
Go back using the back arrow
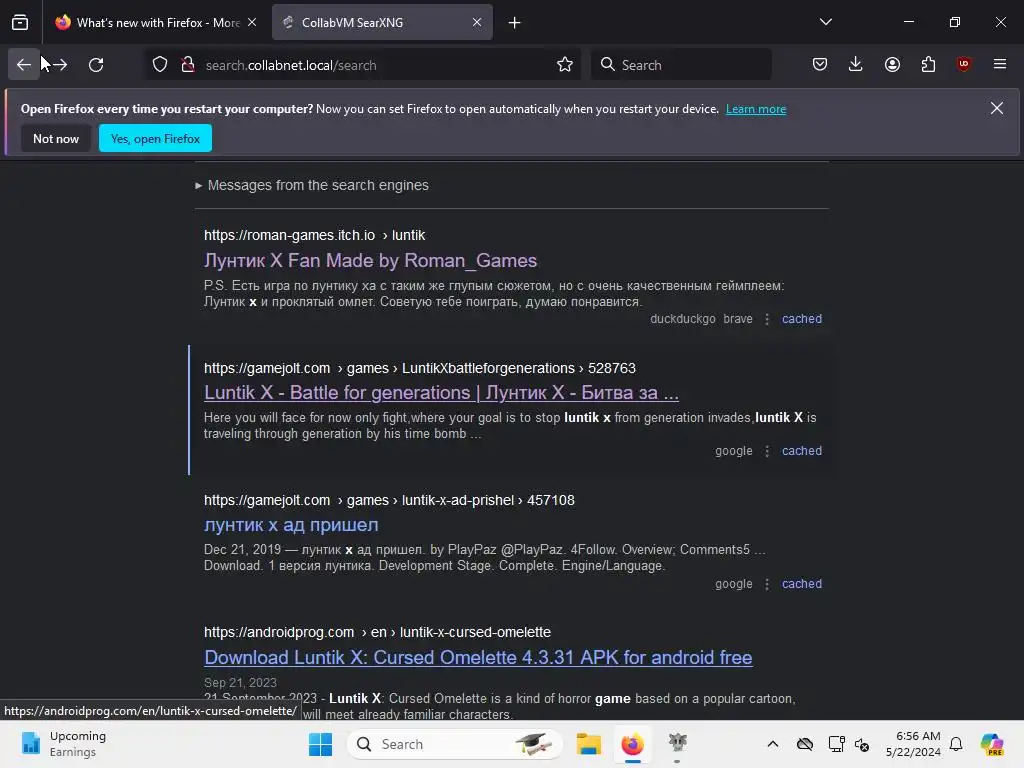pyautogui.click(x=24, y=65)
